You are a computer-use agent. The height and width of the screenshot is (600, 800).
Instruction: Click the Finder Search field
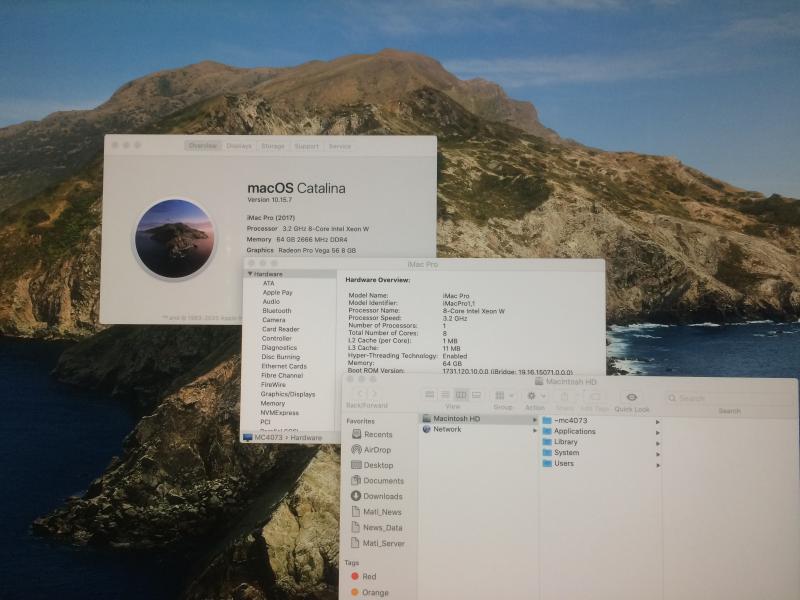728,398
